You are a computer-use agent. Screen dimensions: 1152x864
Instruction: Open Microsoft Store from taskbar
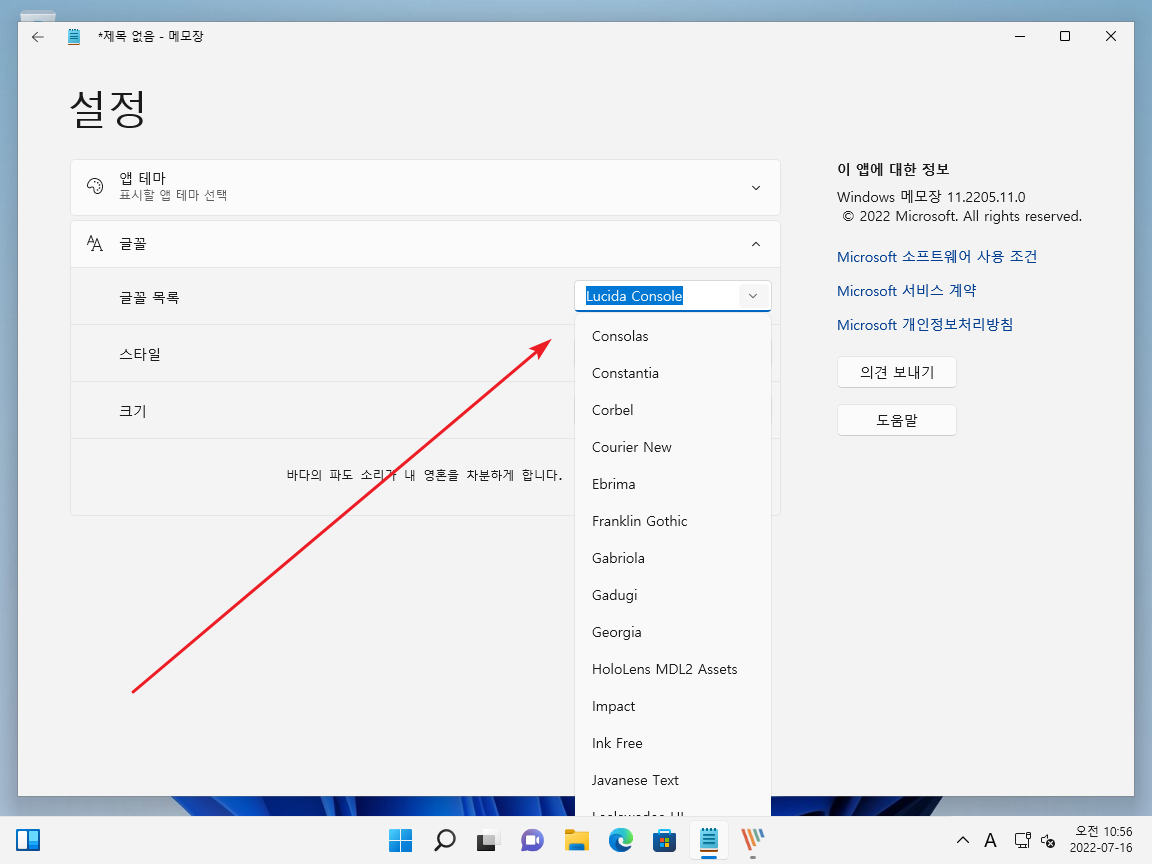(x=665, y=840)
